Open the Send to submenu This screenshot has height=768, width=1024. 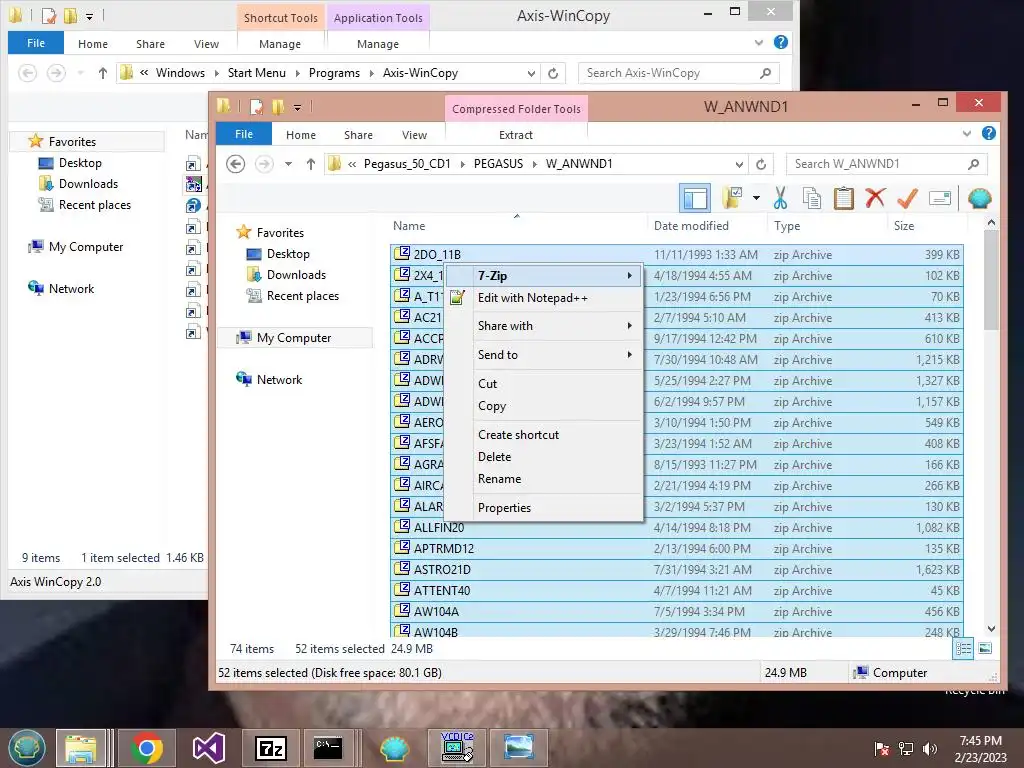coord(544,355)
